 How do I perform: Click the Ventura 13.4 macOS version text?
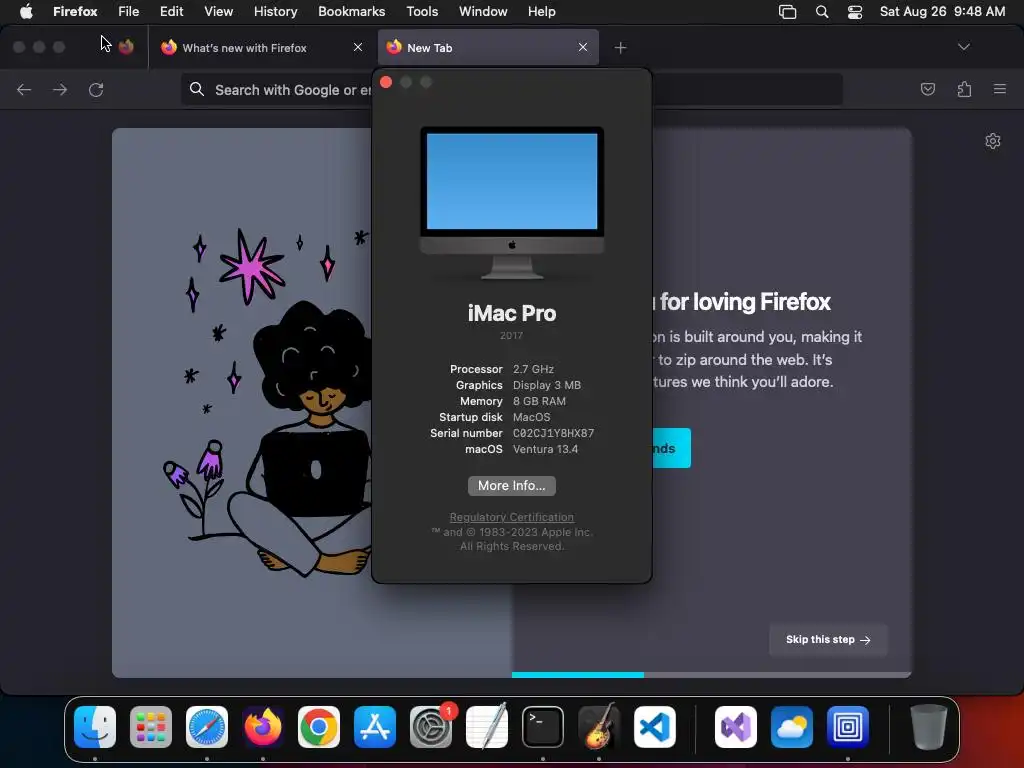(x=545, y=449)
